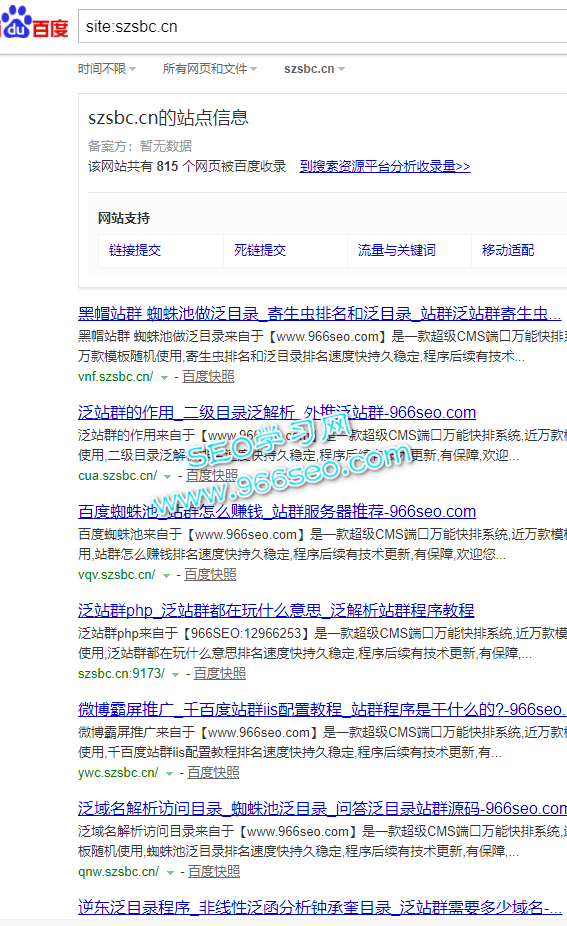Screen dimensions: 567x926
Task: Click the szsbc.cn:9173/ green URL
Action: 121,674
